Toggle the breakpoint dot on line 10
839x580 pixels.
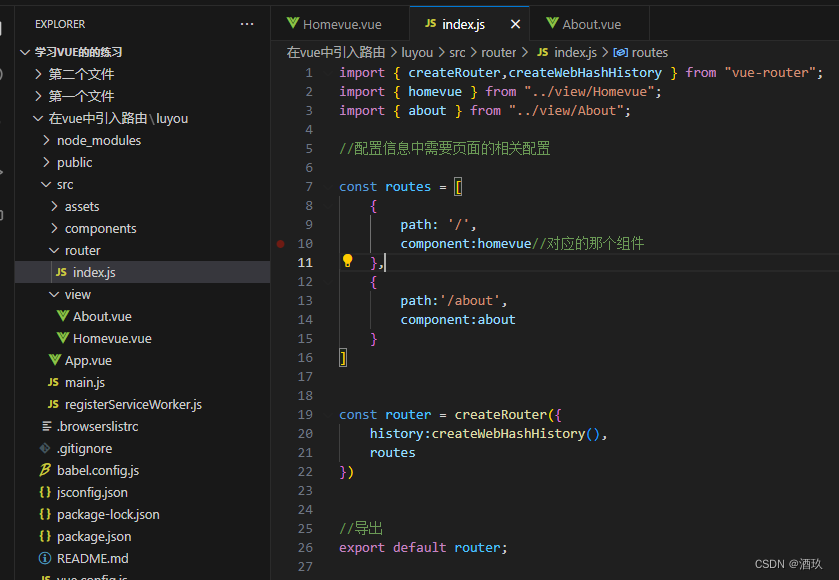pos(280,243)
